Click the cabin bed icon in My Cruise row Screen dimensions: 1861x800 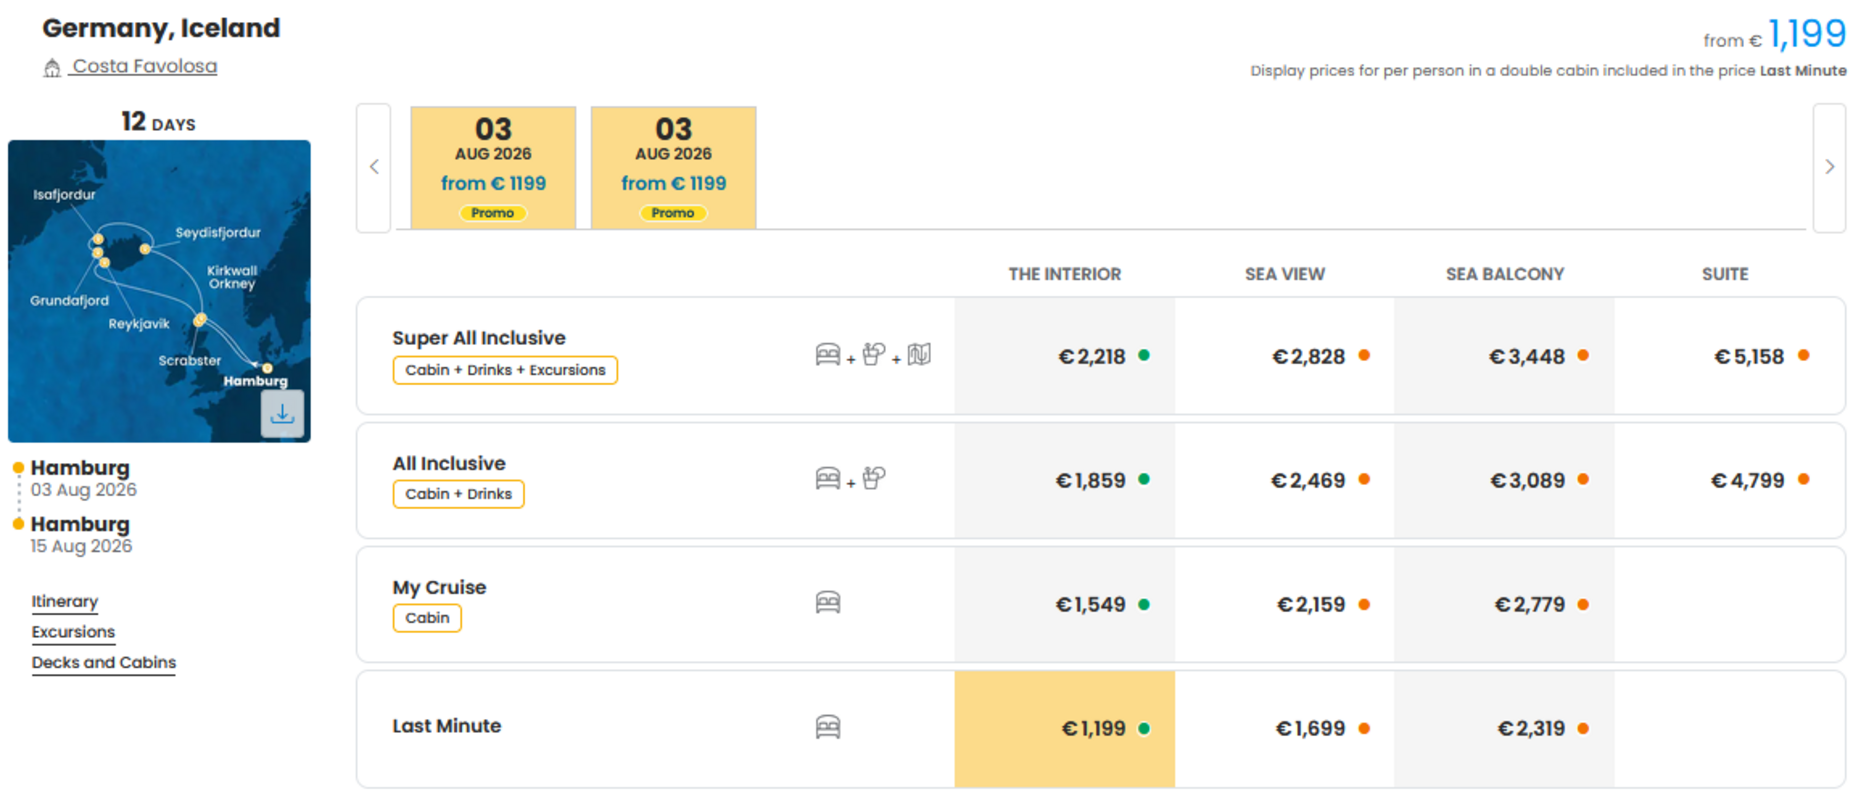[828, 603]
